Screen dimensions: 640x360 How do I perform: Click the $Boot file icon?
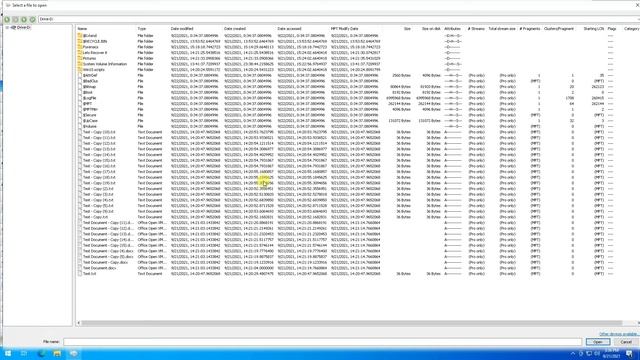pos(80,93)
